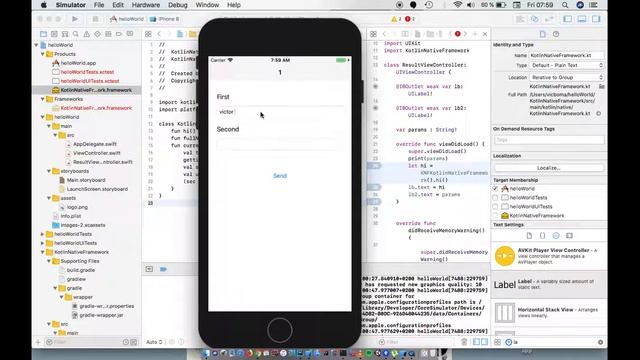
Task: Focus the On Demand Resource Tags field
Action: tap(549, 140)
